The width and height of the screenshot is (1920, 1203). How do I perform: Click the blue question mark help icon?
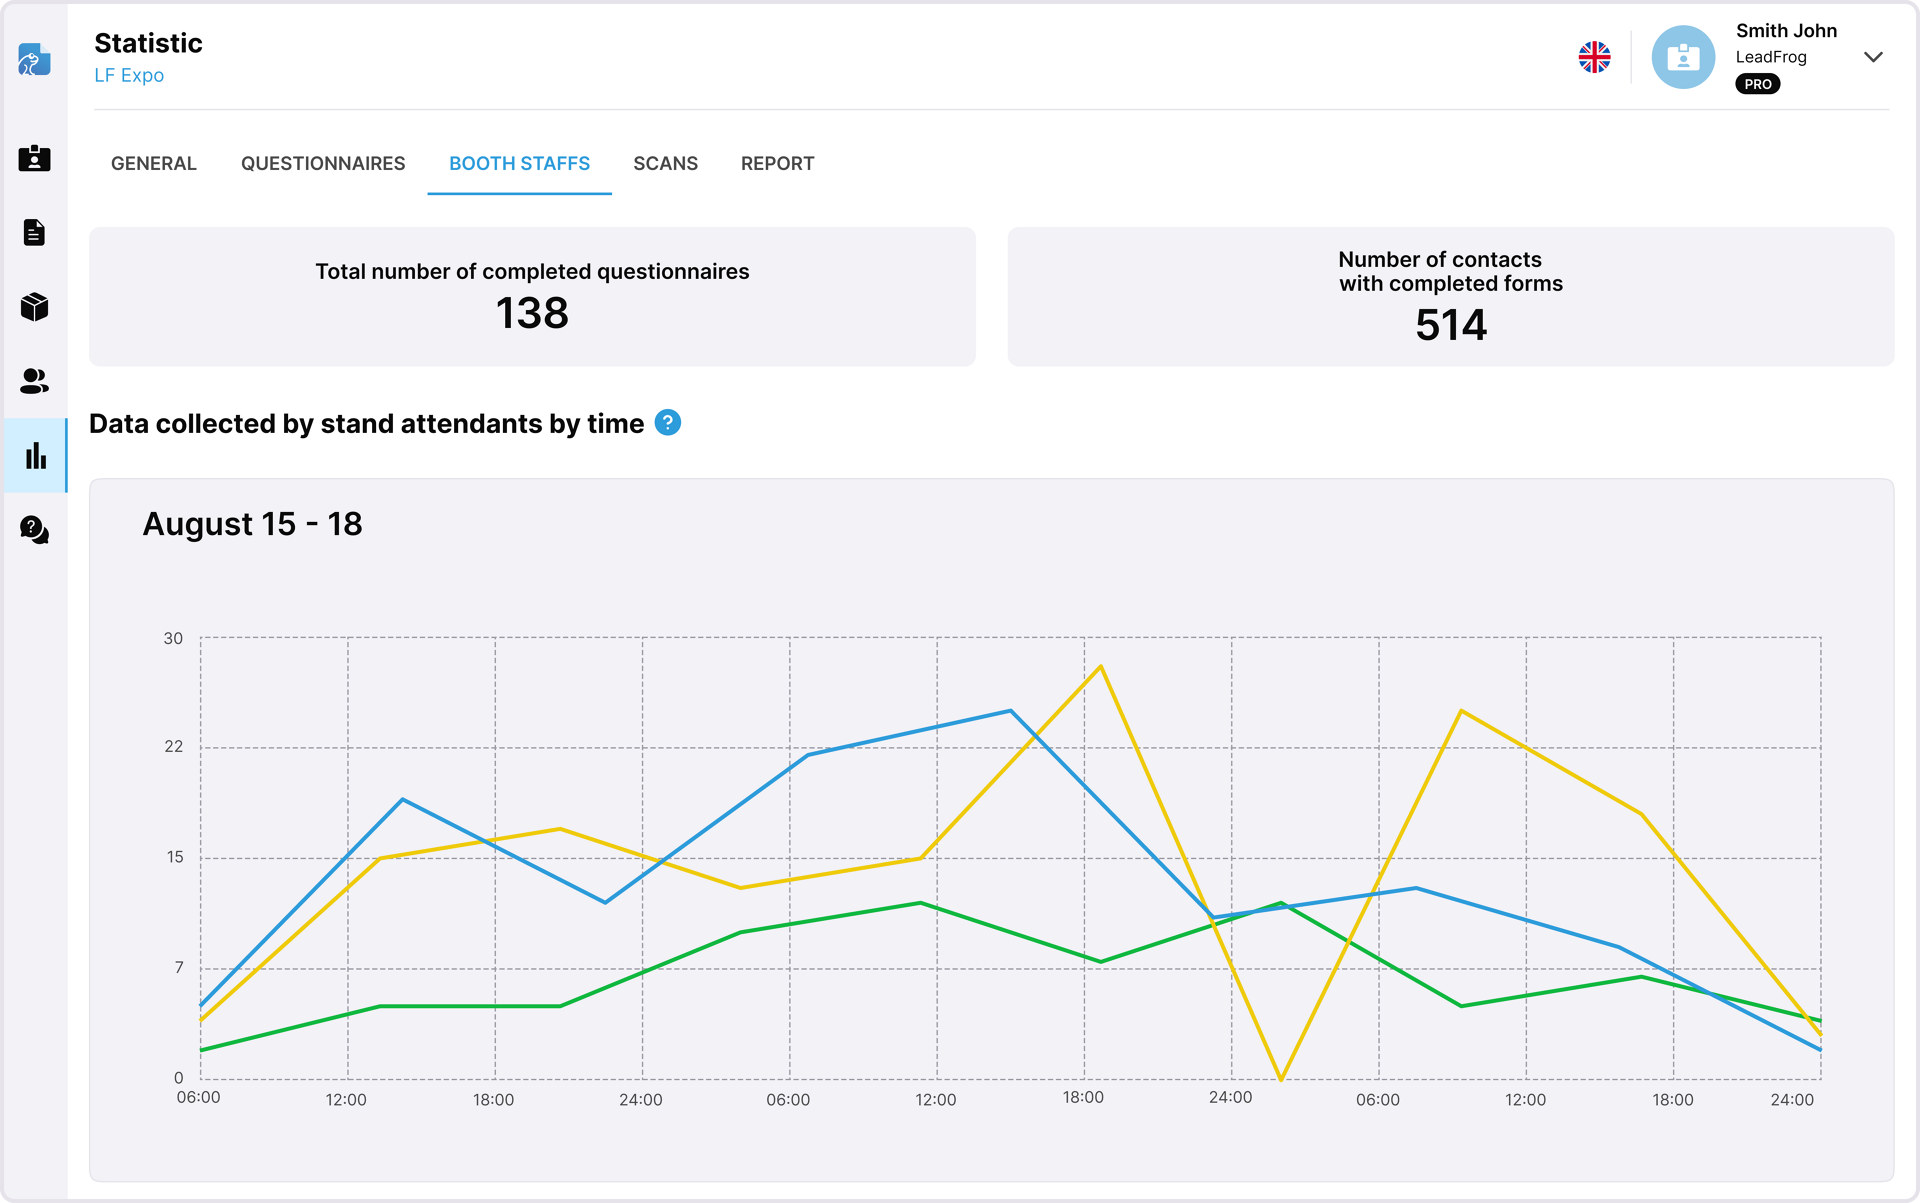click(668, 423)
